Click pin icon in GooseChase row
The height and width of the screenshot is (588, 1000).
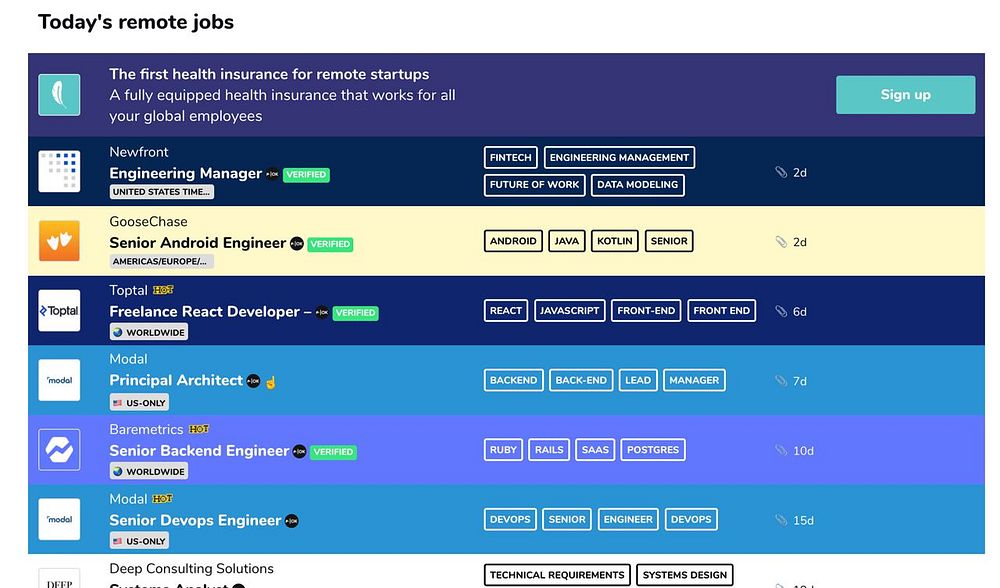tap(781, 242)
